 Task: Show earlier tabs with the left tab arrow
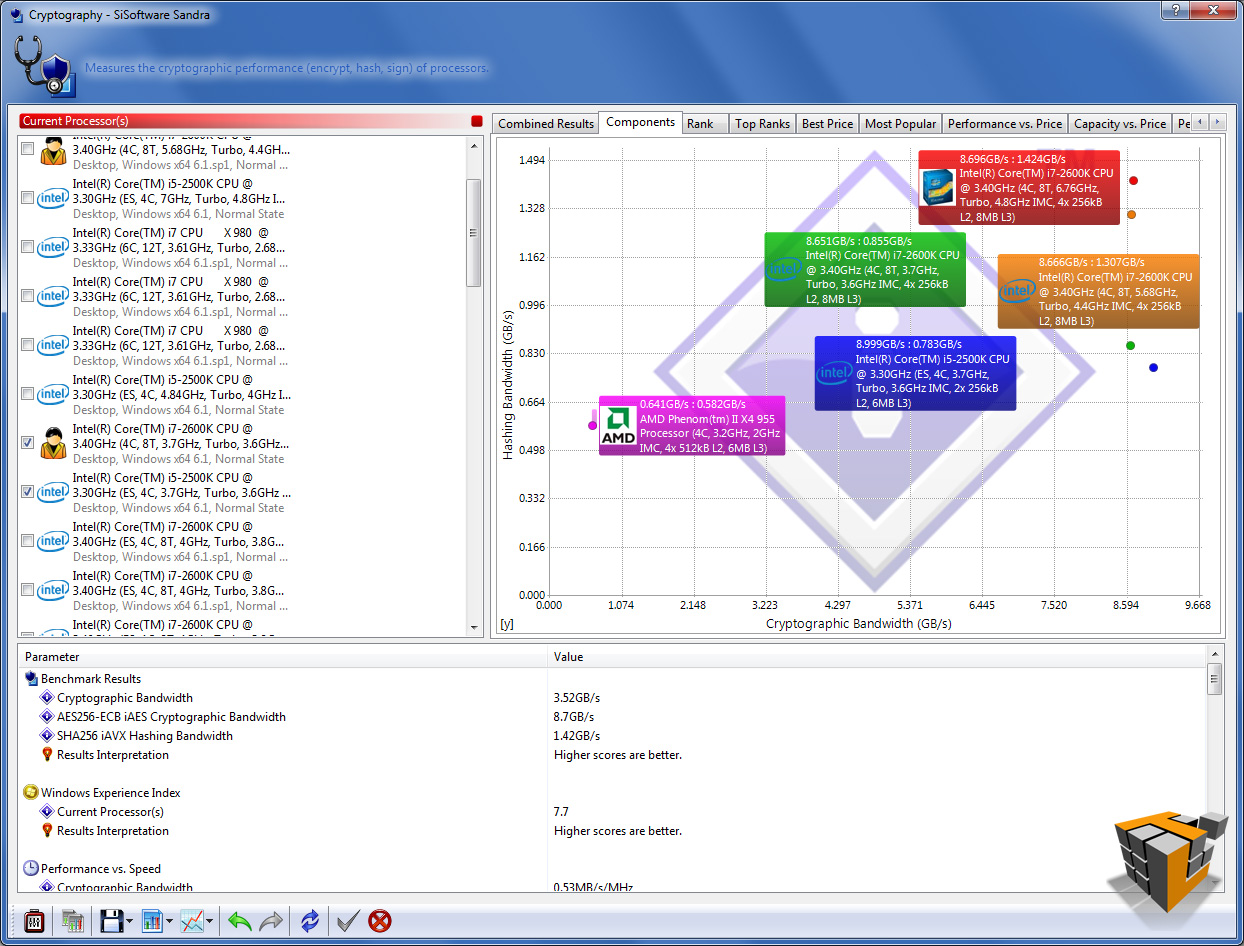tap(1201, 122)
